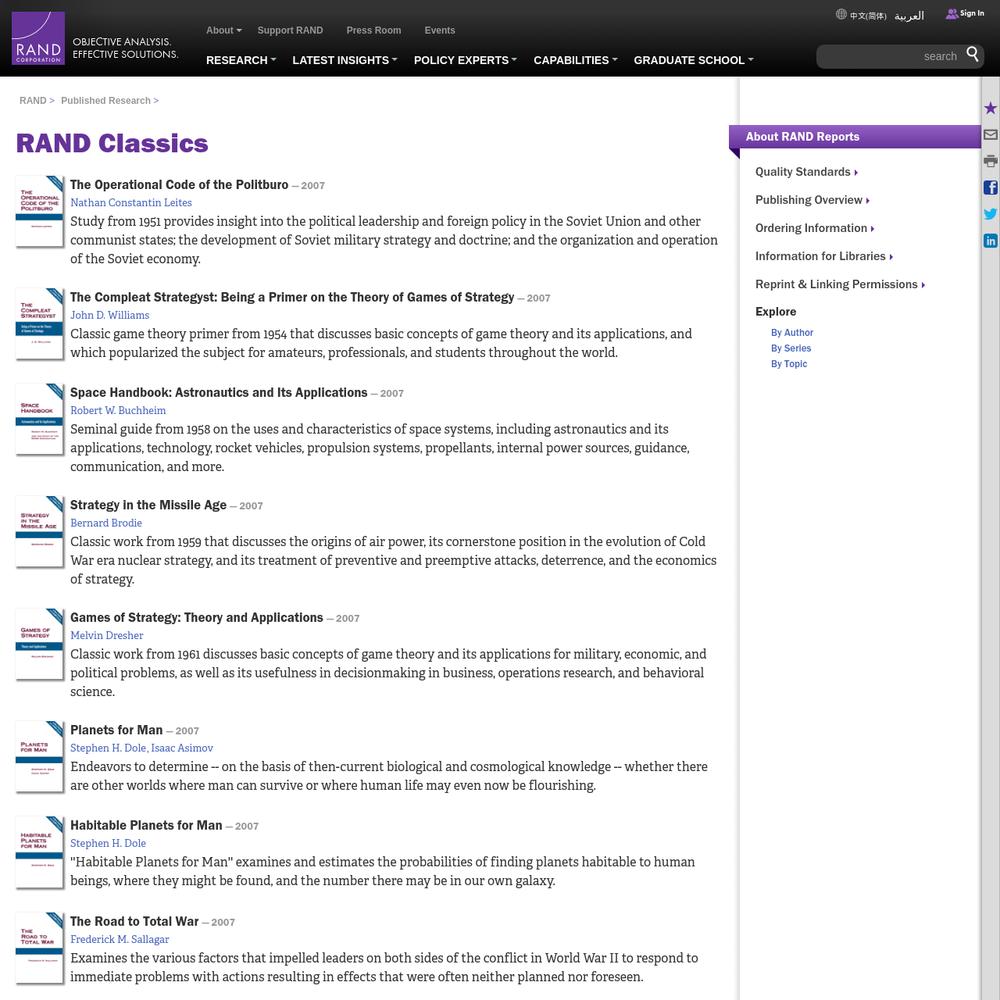View author John D. Williams
The height and width of the screenshot is (1000, 1000).
(110, 315)
